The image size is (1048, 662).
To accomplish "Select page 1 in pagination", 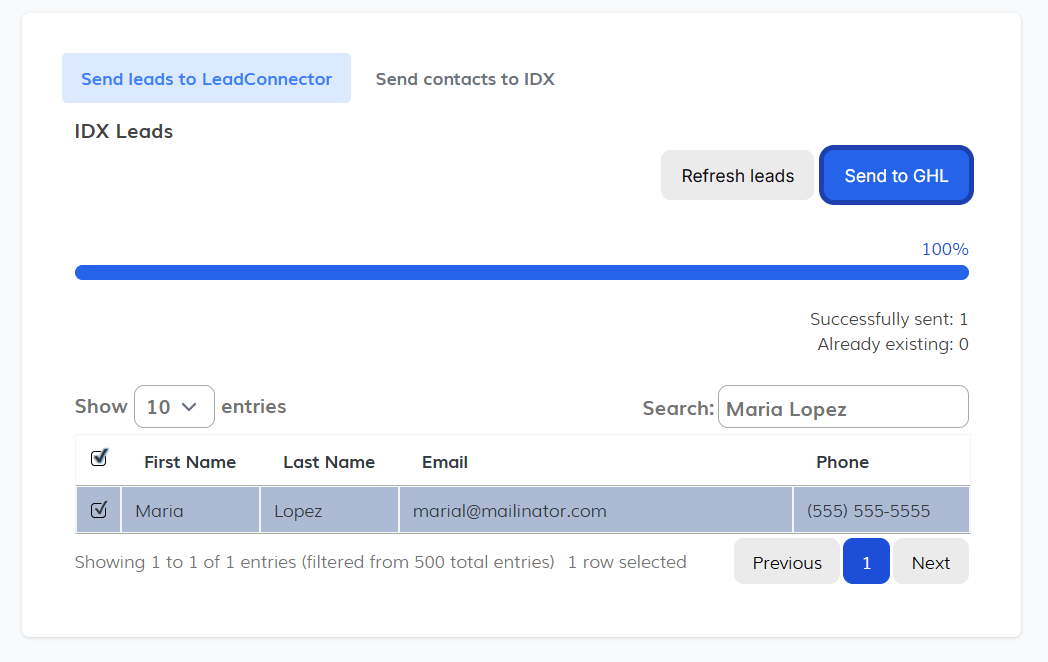I will click(866, 562).
